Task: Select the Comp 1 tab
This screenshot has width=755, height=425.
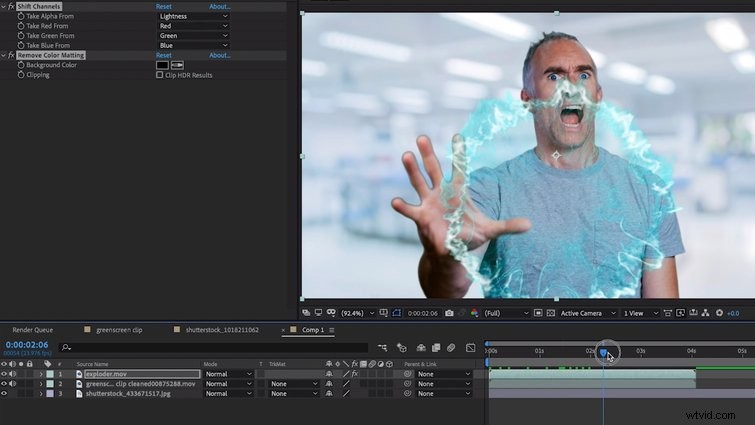Action: click(313, 330)
